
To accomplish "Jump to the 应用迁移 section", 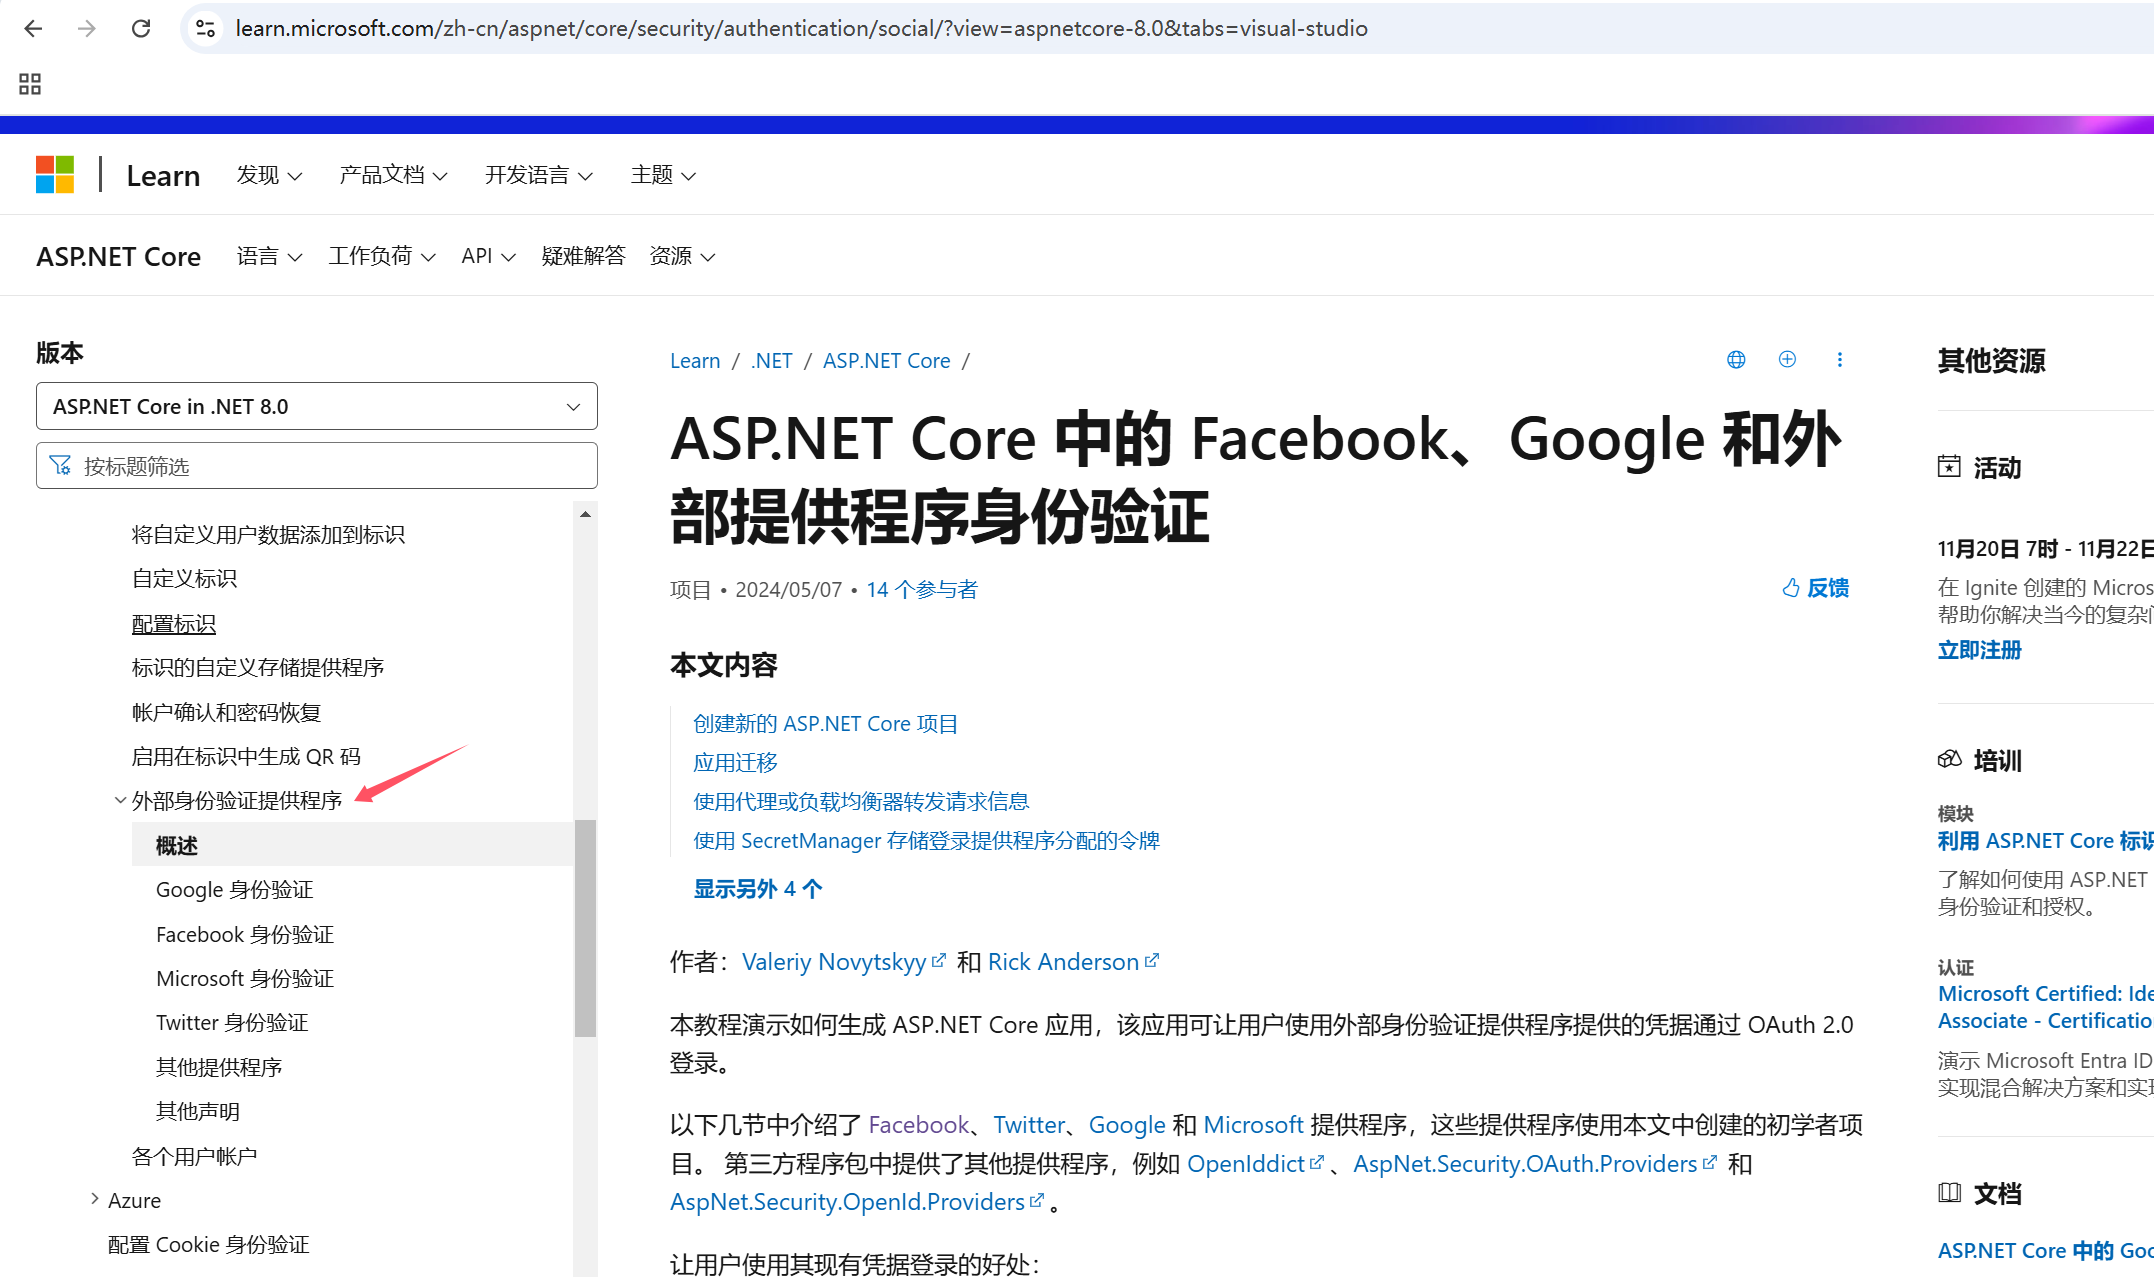I will pyautogui.click(x=735, y=763).
